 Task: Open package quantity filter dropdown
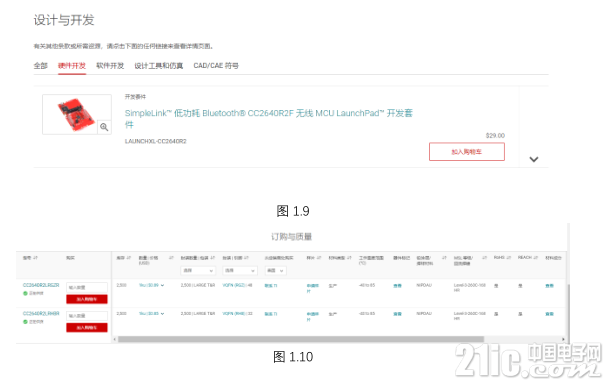click(x=198, y=270)
